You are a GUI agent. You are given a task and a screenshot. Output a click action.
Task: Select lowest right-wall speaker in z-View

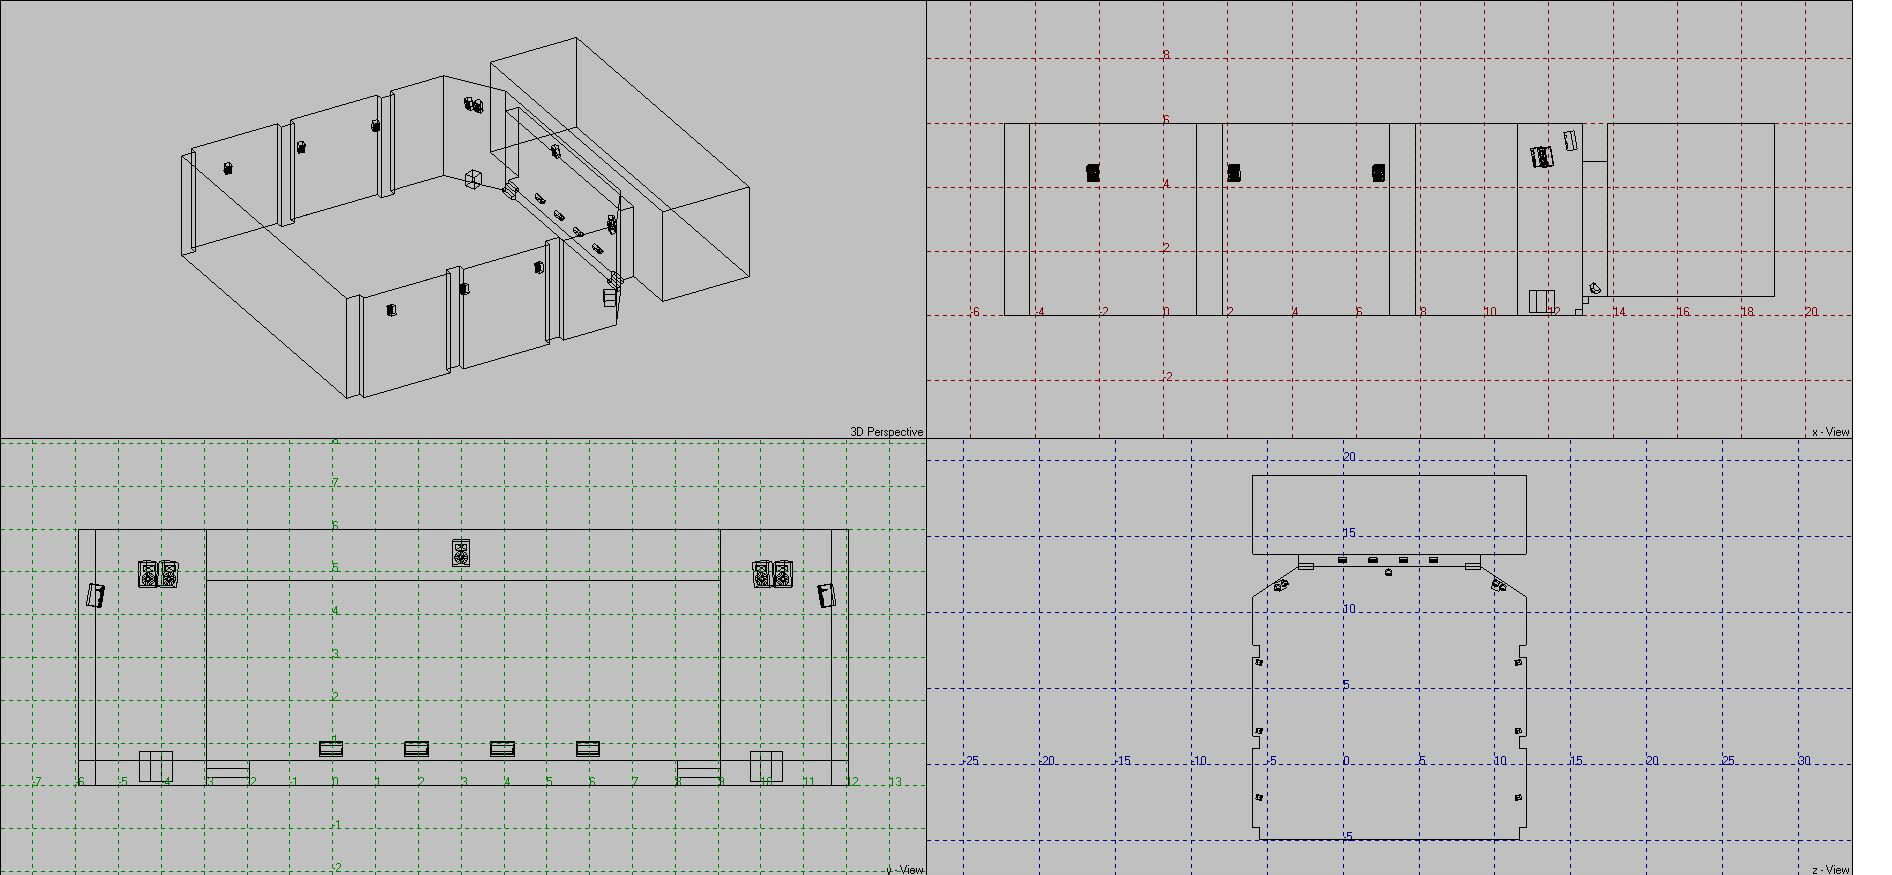coord(1519,797)
